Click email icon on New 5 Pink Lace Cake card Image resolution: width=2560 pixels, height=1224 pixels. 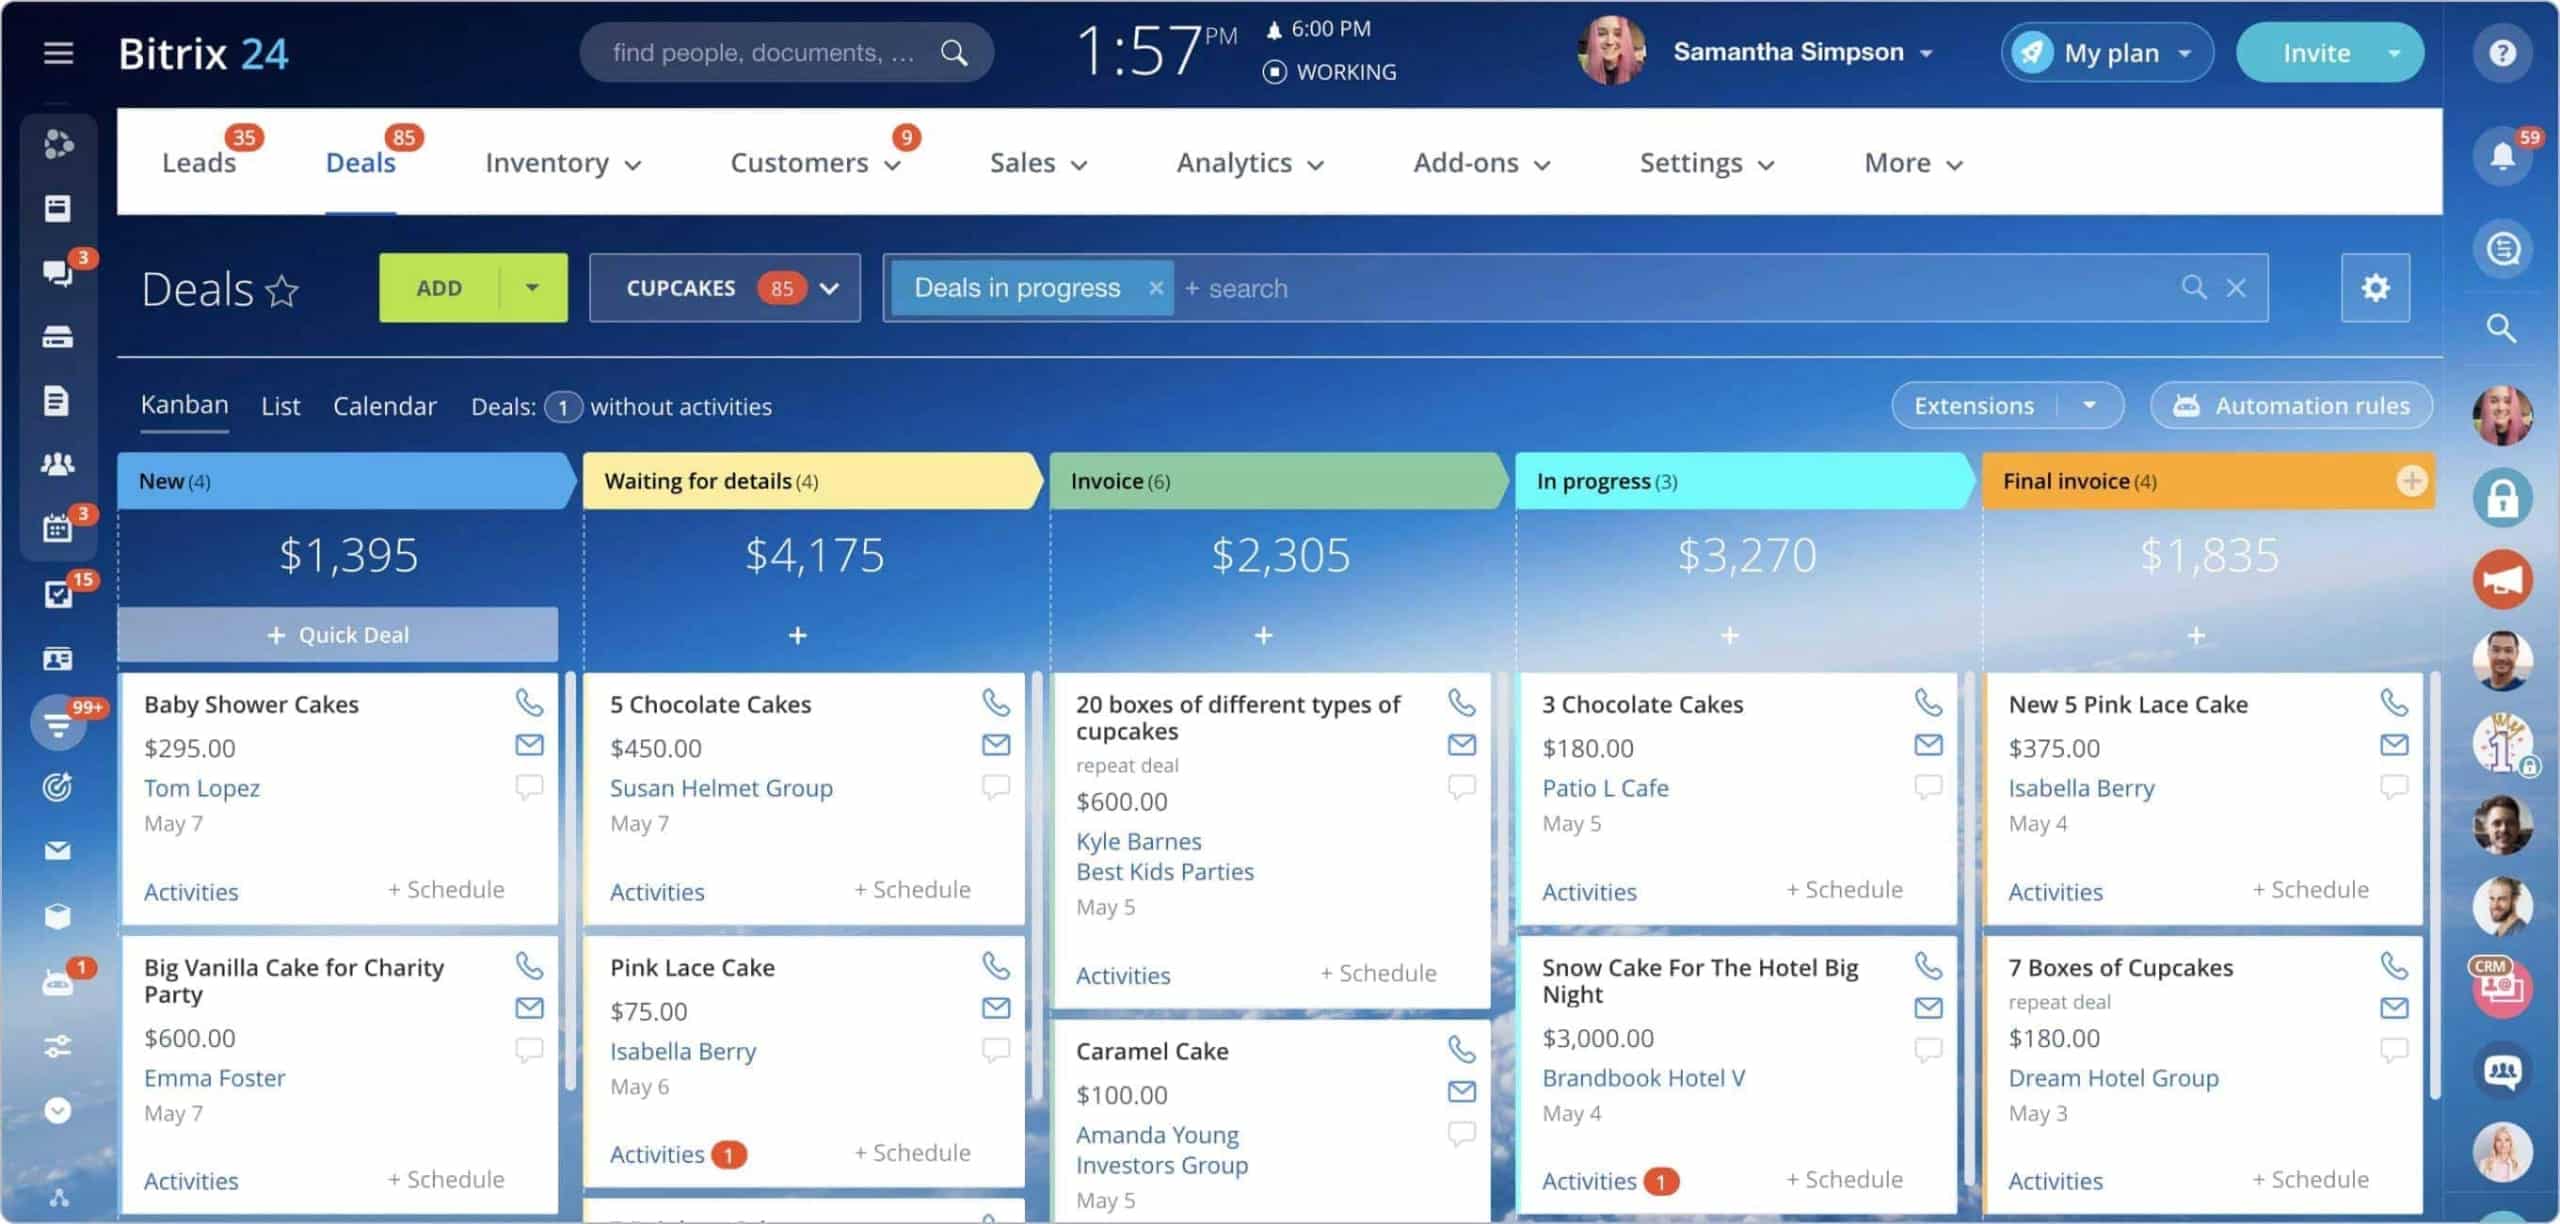click(x=2394, y=745)
